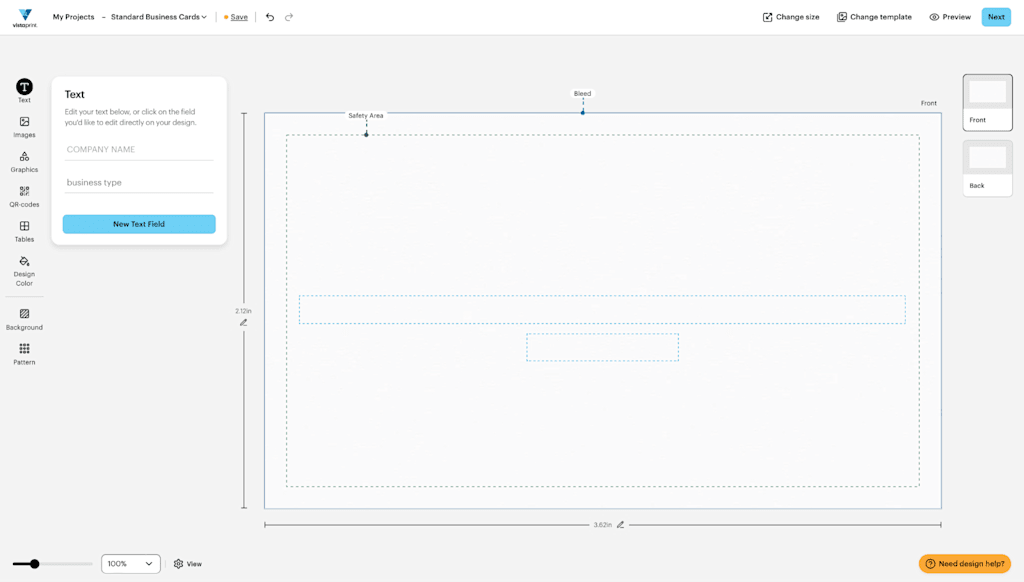Screen dimensions: 1024x582
Task: Select the Text tool in the sidebar
Action: point(23,89)
